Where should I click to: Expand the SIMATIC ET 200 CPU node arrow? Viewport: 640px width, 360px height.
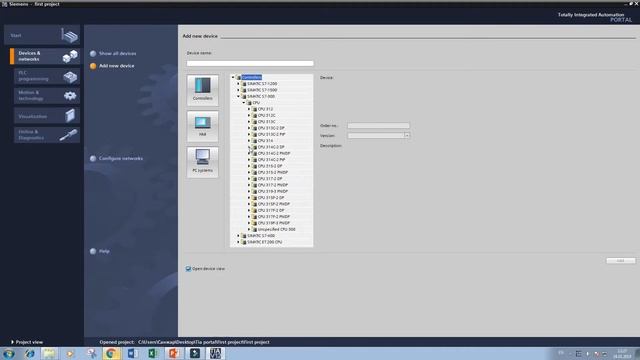coord(238,242)
